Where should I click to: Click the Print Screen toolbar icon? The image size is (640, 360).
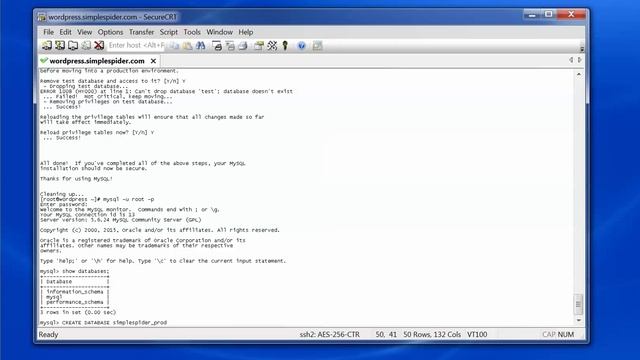coord(217,46)
